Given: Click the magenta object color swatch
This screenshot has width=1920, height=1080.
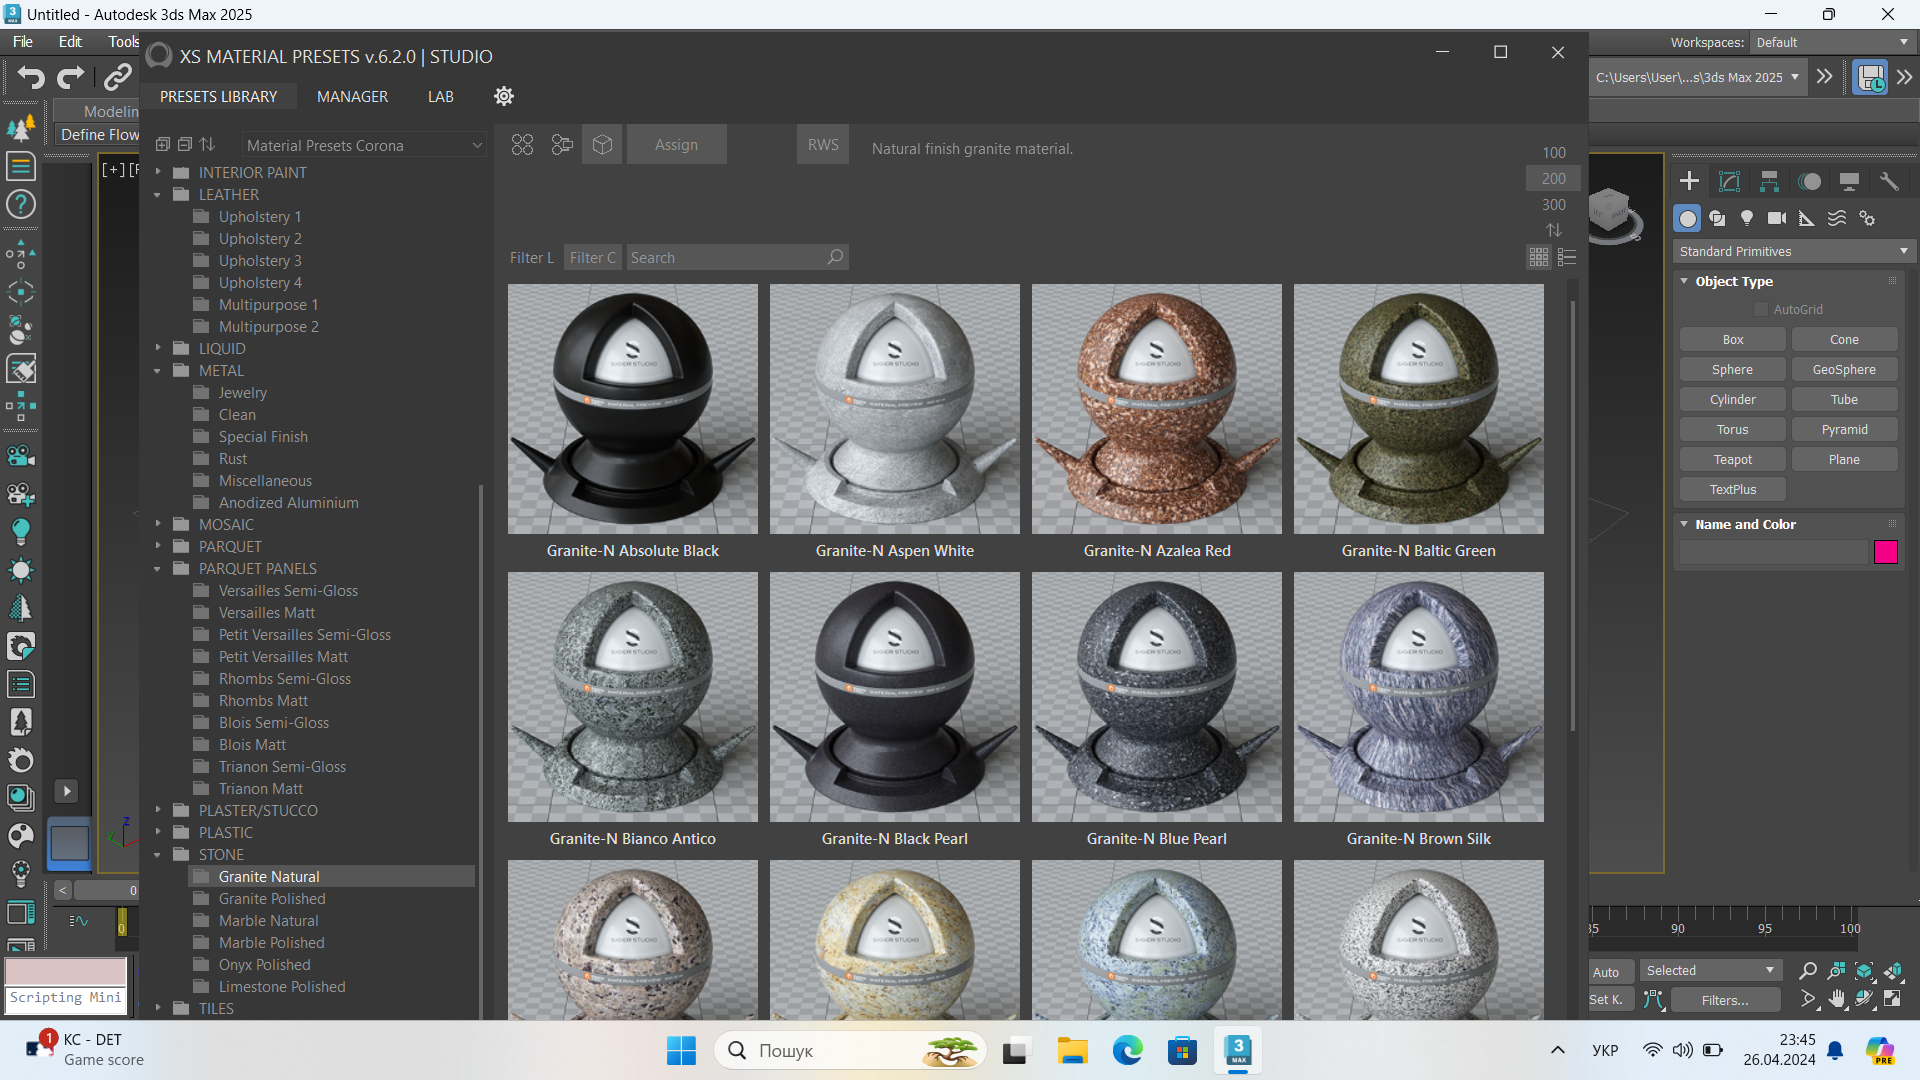Looking at the screenshot, I should tap(1885, 552).
